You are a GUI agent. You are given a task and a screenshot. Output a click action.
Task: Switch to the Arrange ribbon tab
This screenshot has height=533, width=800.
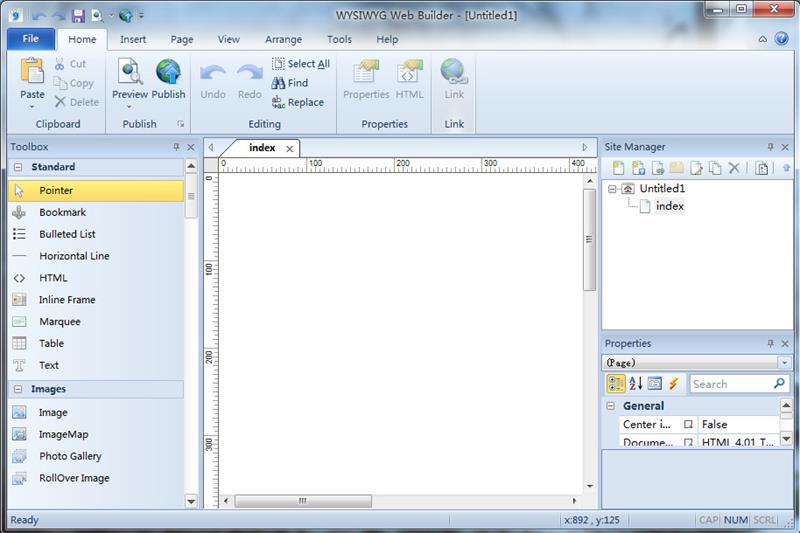(283, 39)
